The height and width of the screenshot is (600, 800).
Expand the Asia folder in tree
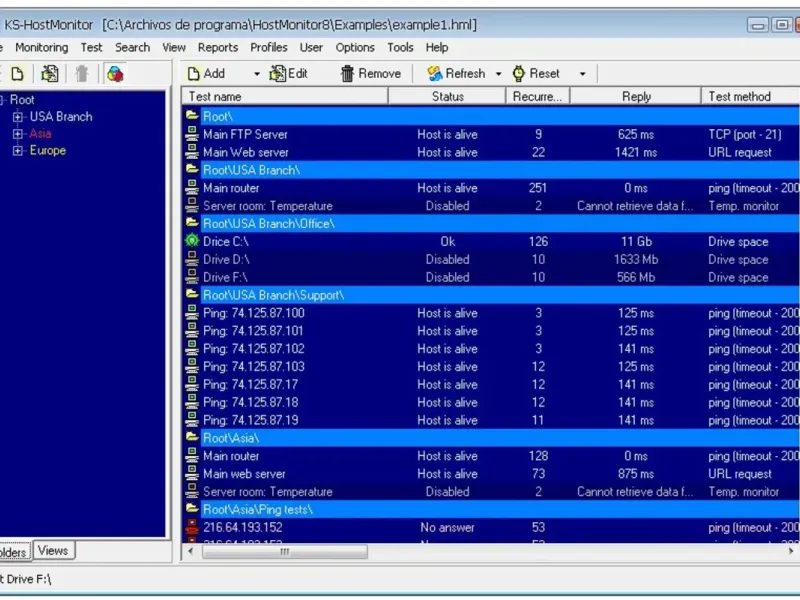(18, 134)
